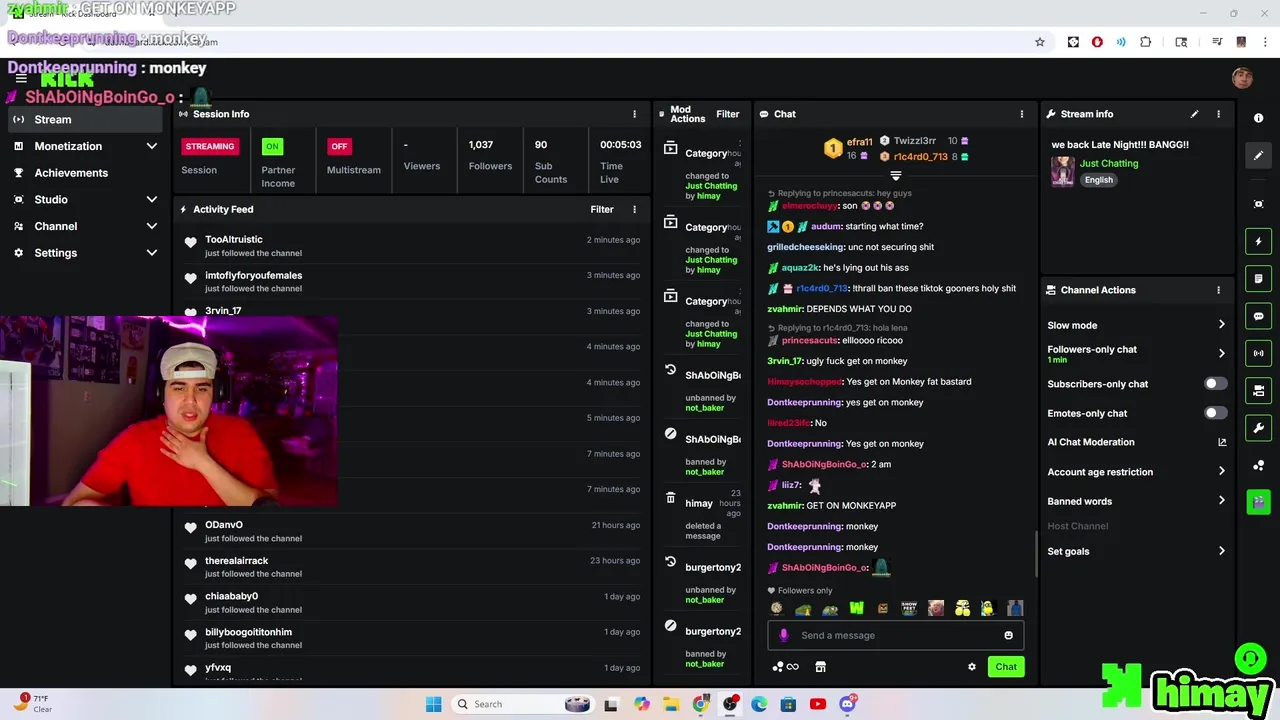Open File Explorer from taskbar
The height and width of the screenshot is (720, 1280).
(x=671, y=704)
